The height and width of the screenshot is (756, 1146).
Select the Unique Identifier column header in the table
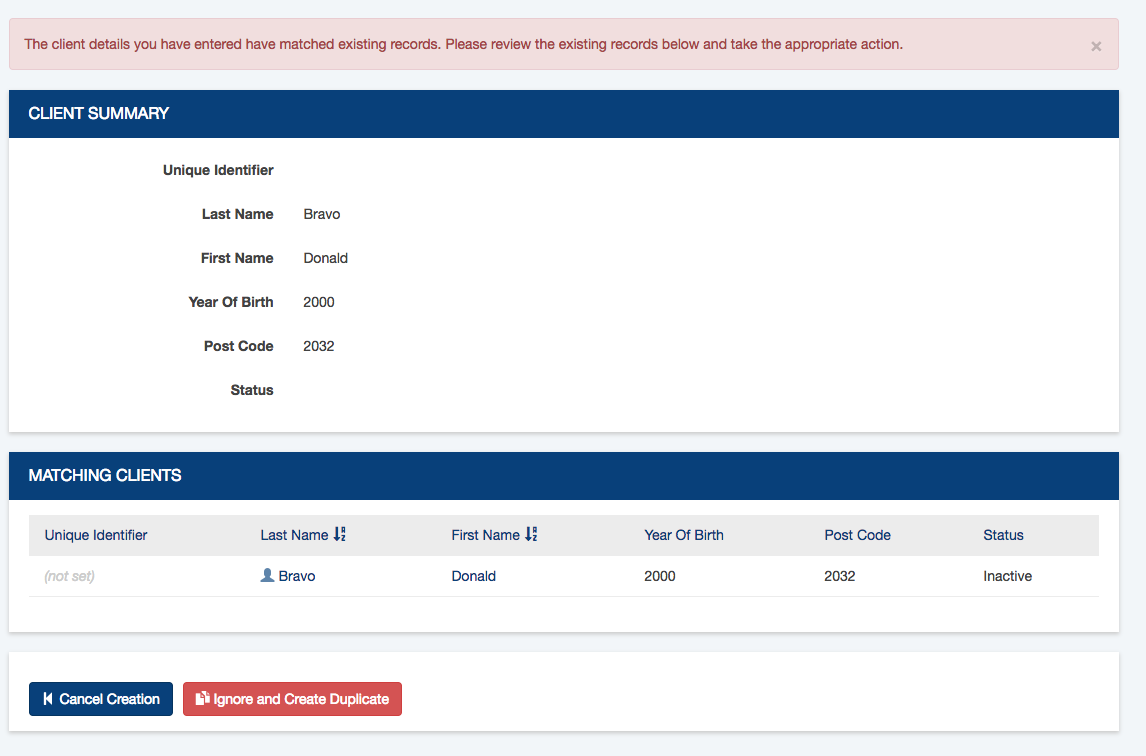click(96, 535)
